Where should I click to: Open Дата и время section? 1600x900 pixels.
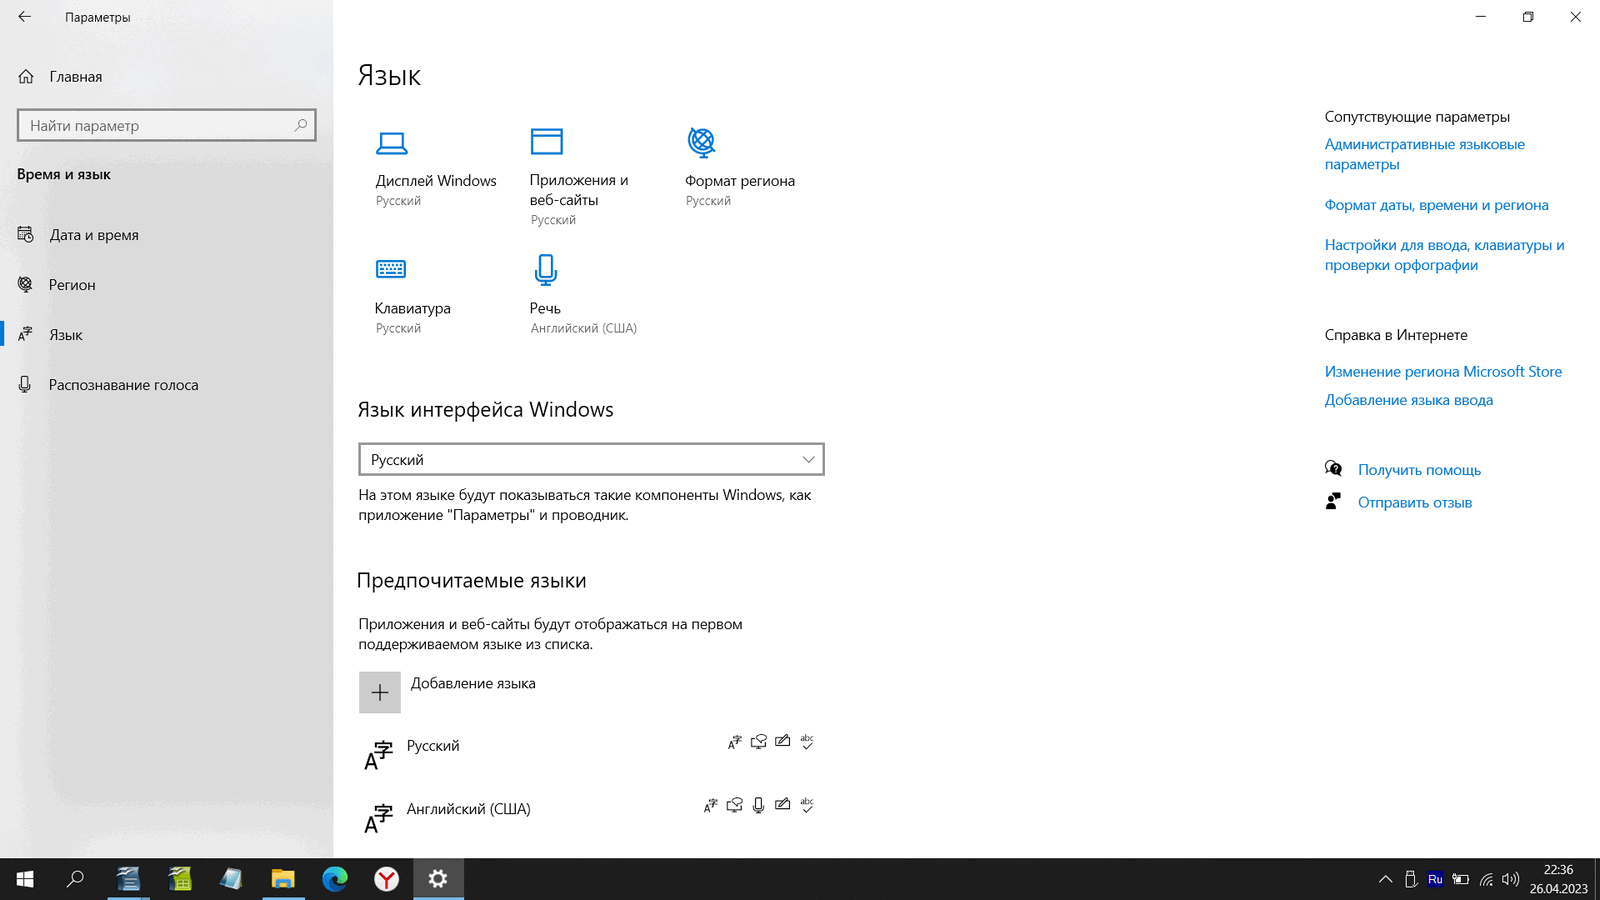coord(94,235)
